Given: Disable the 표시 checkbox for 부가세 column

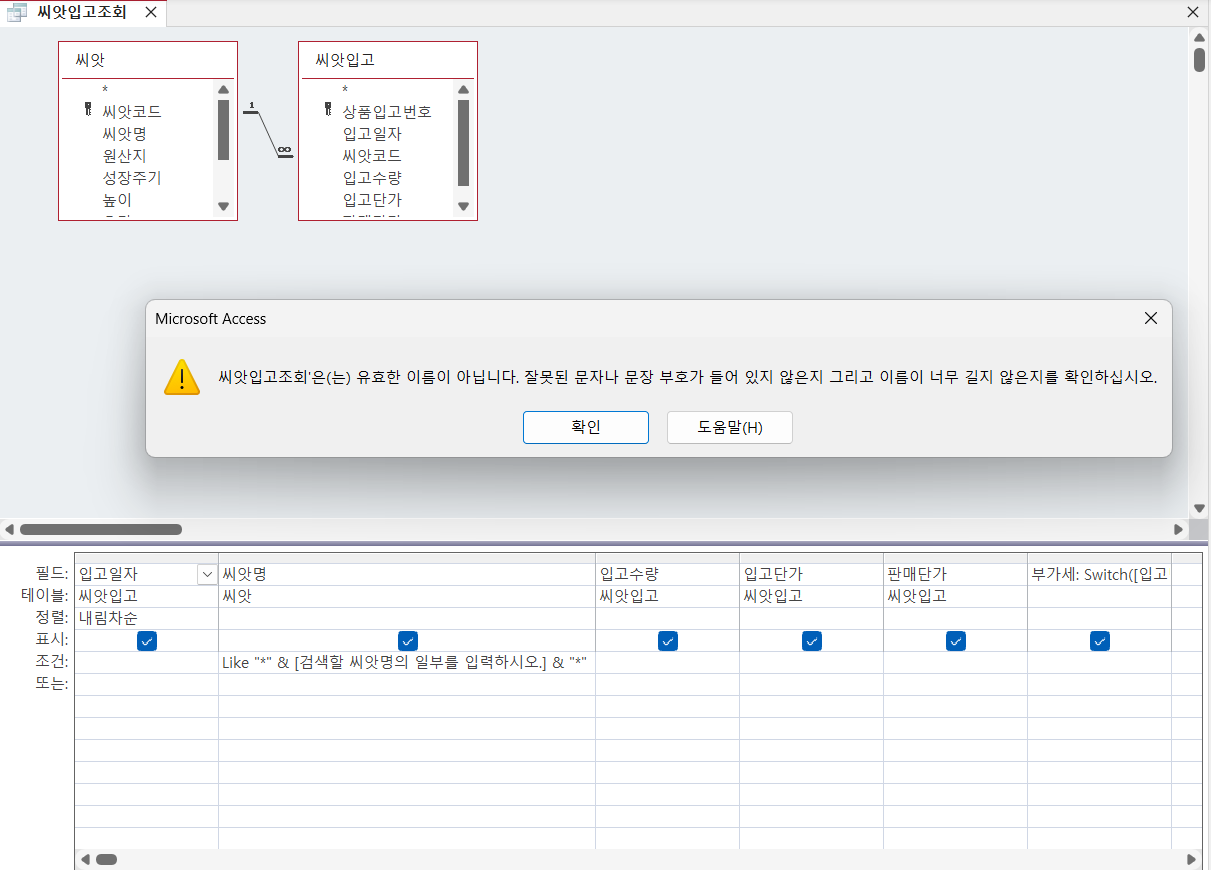Looking at the screenshot, I should click(x=1099, y=641).
